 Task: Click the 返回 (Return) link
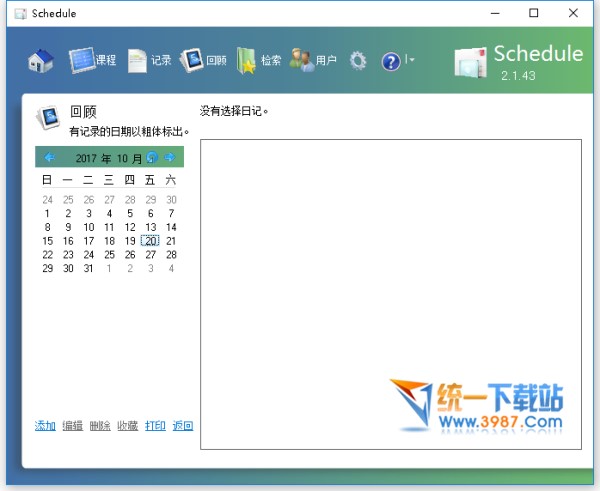(x=183, y=426)
